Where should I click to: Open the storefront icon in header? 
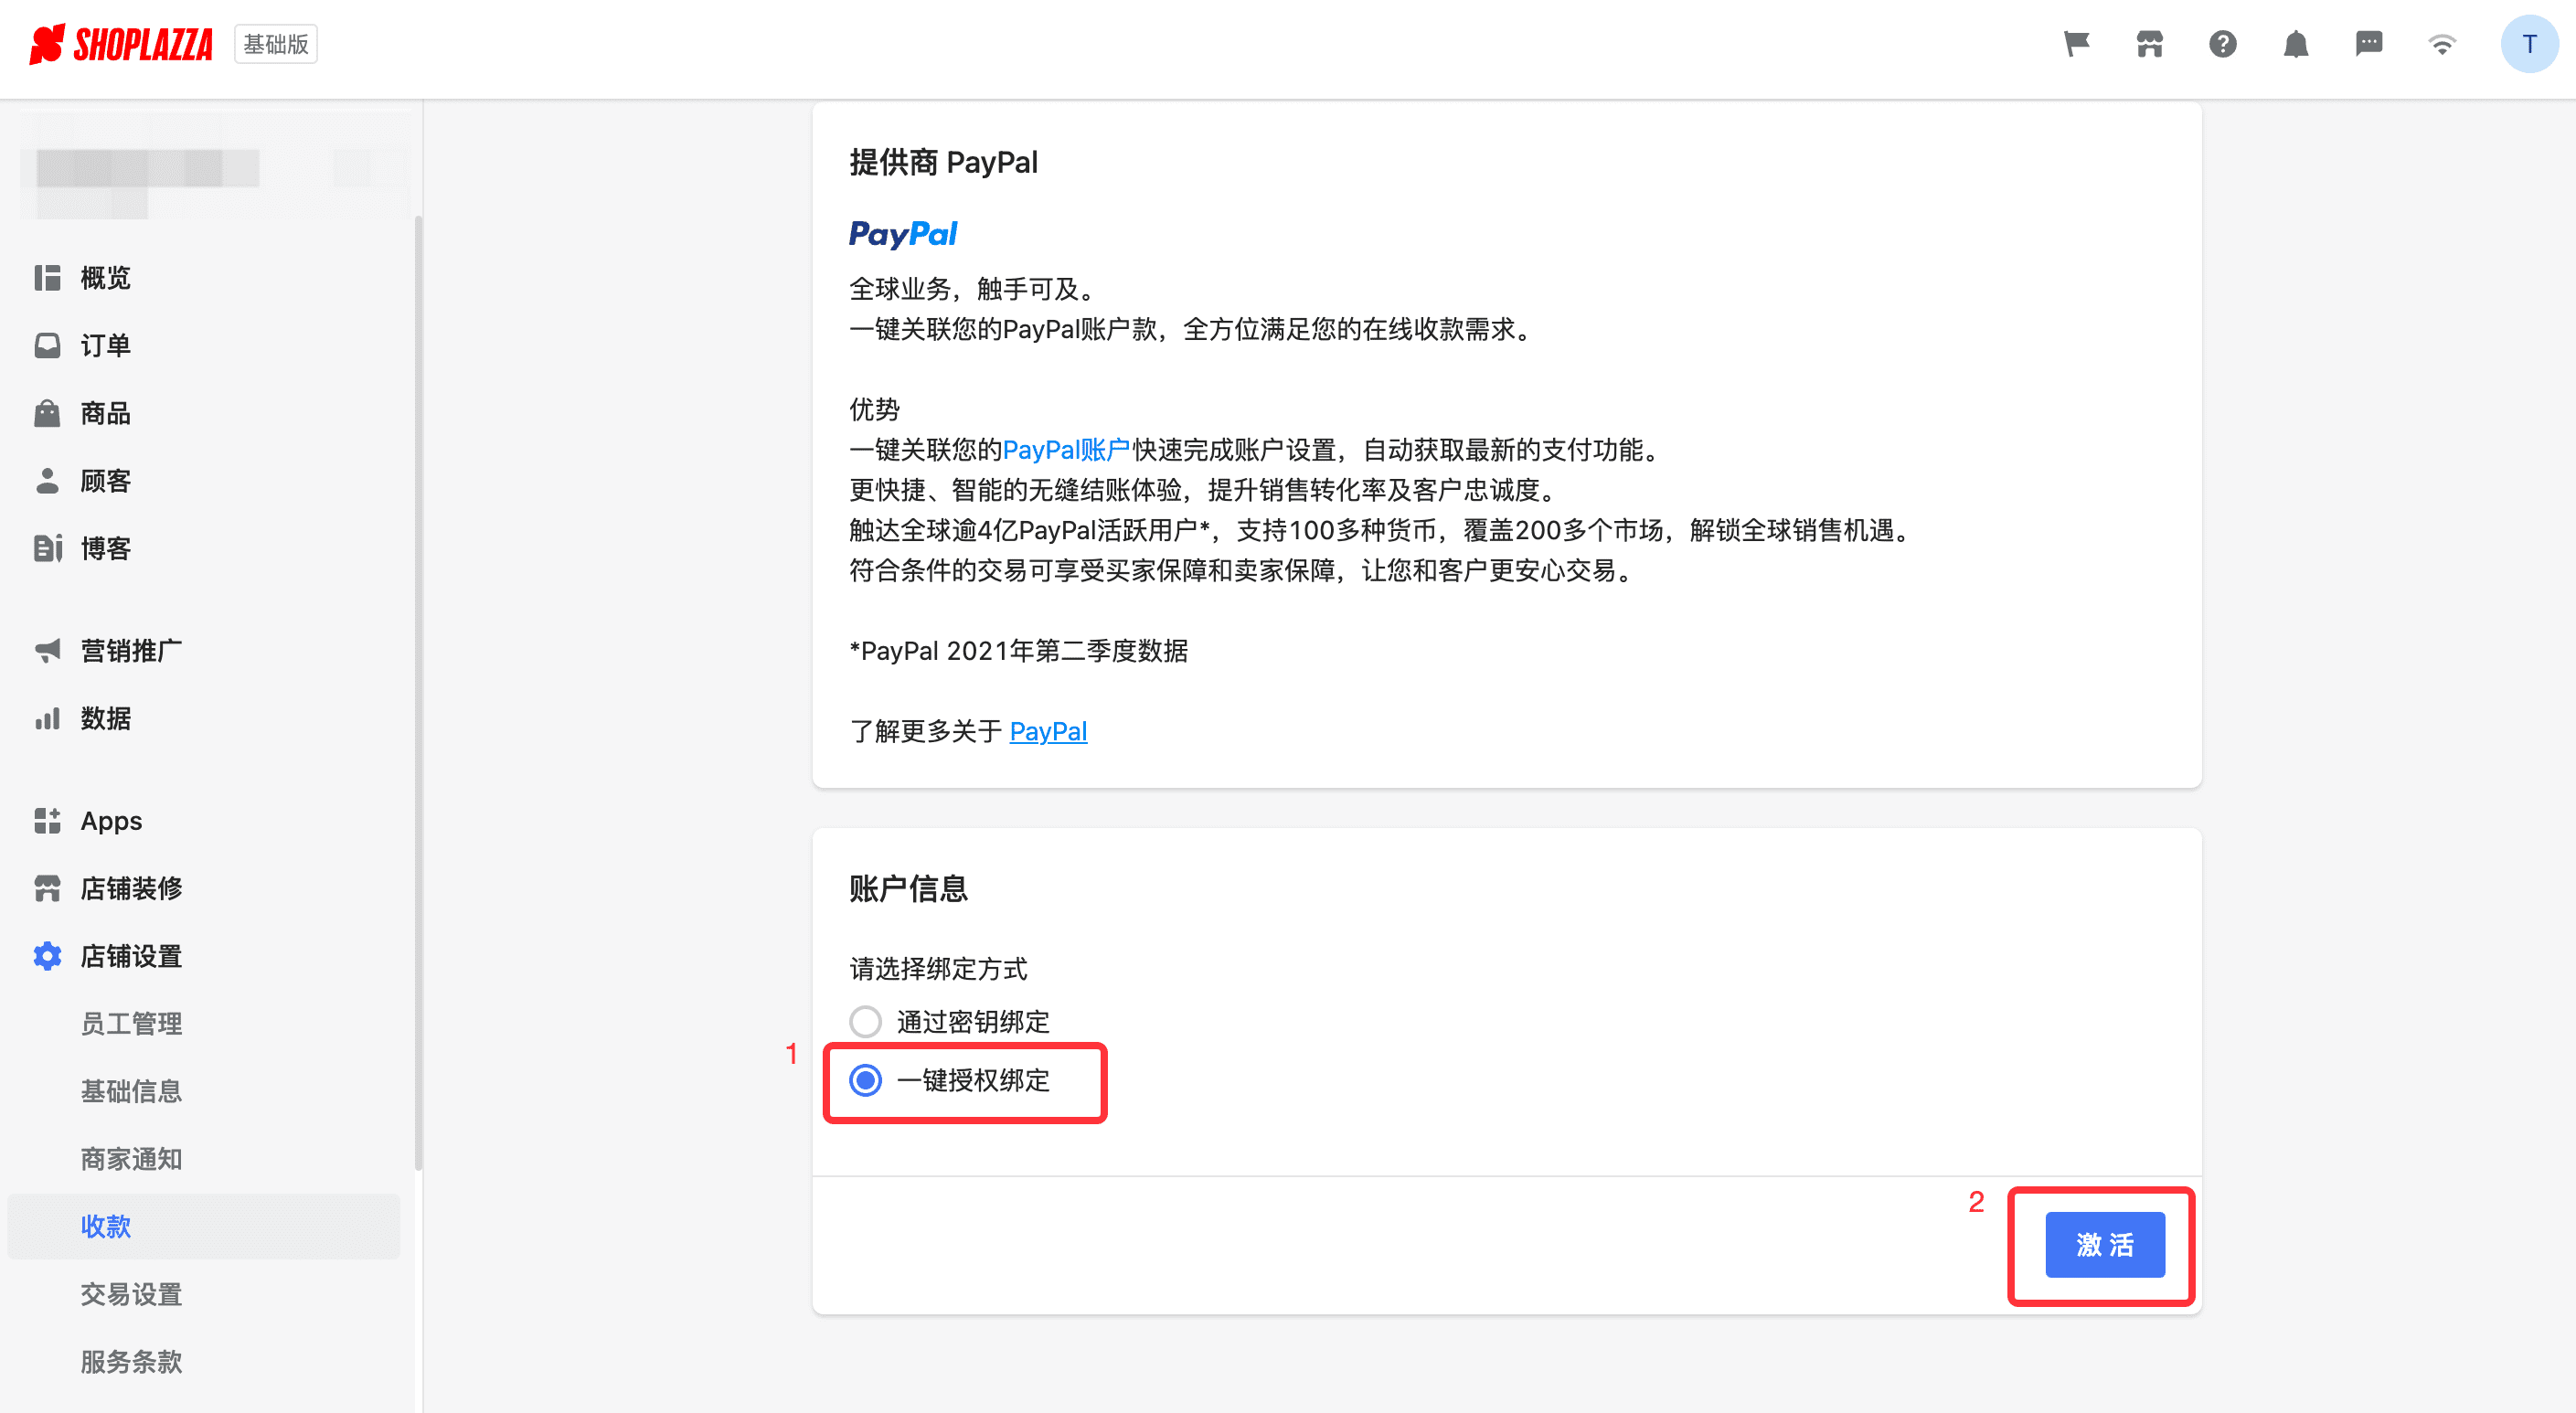pyautogui.click(x=2150, y=44)
